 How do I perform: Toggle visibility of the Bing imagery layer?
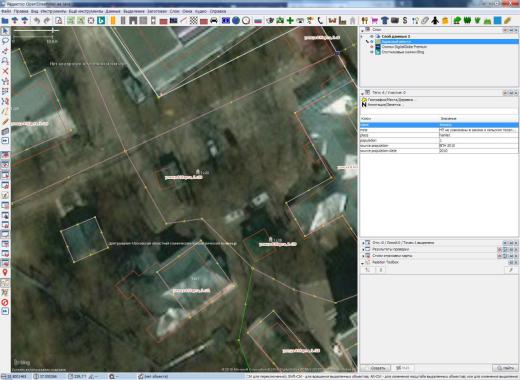372,52
